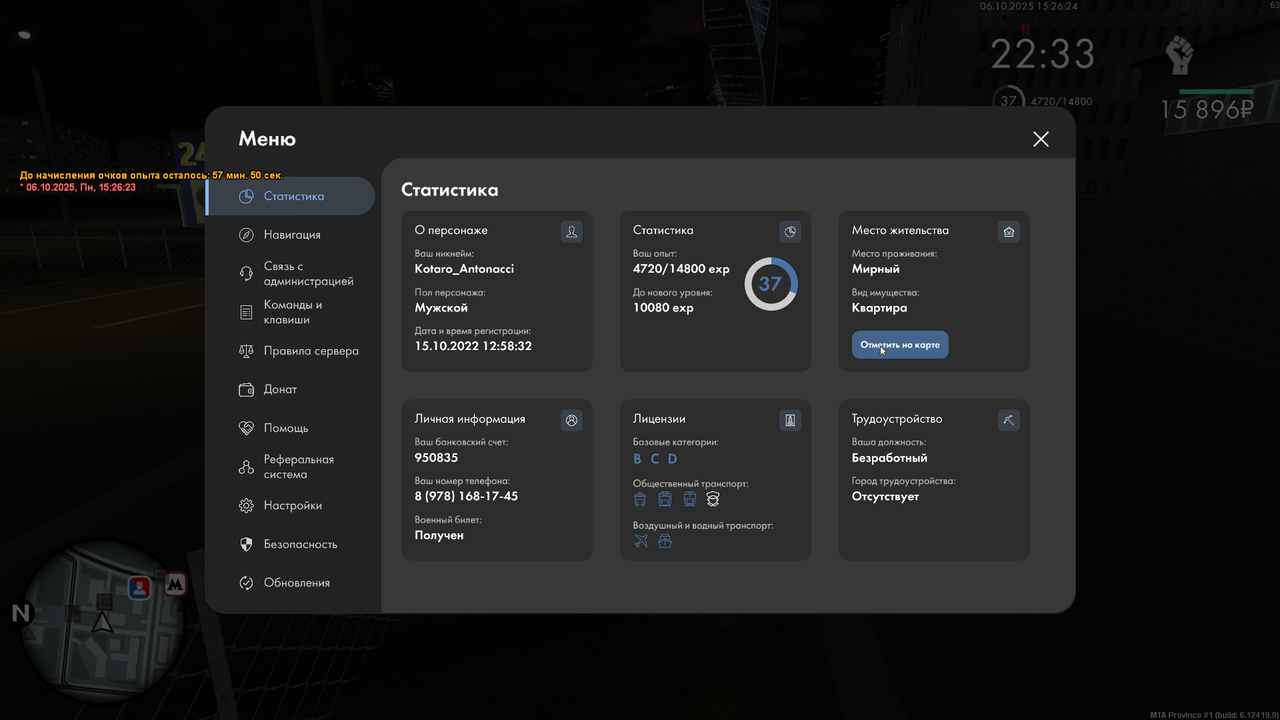Click job position value Безработный

(890, 458)
